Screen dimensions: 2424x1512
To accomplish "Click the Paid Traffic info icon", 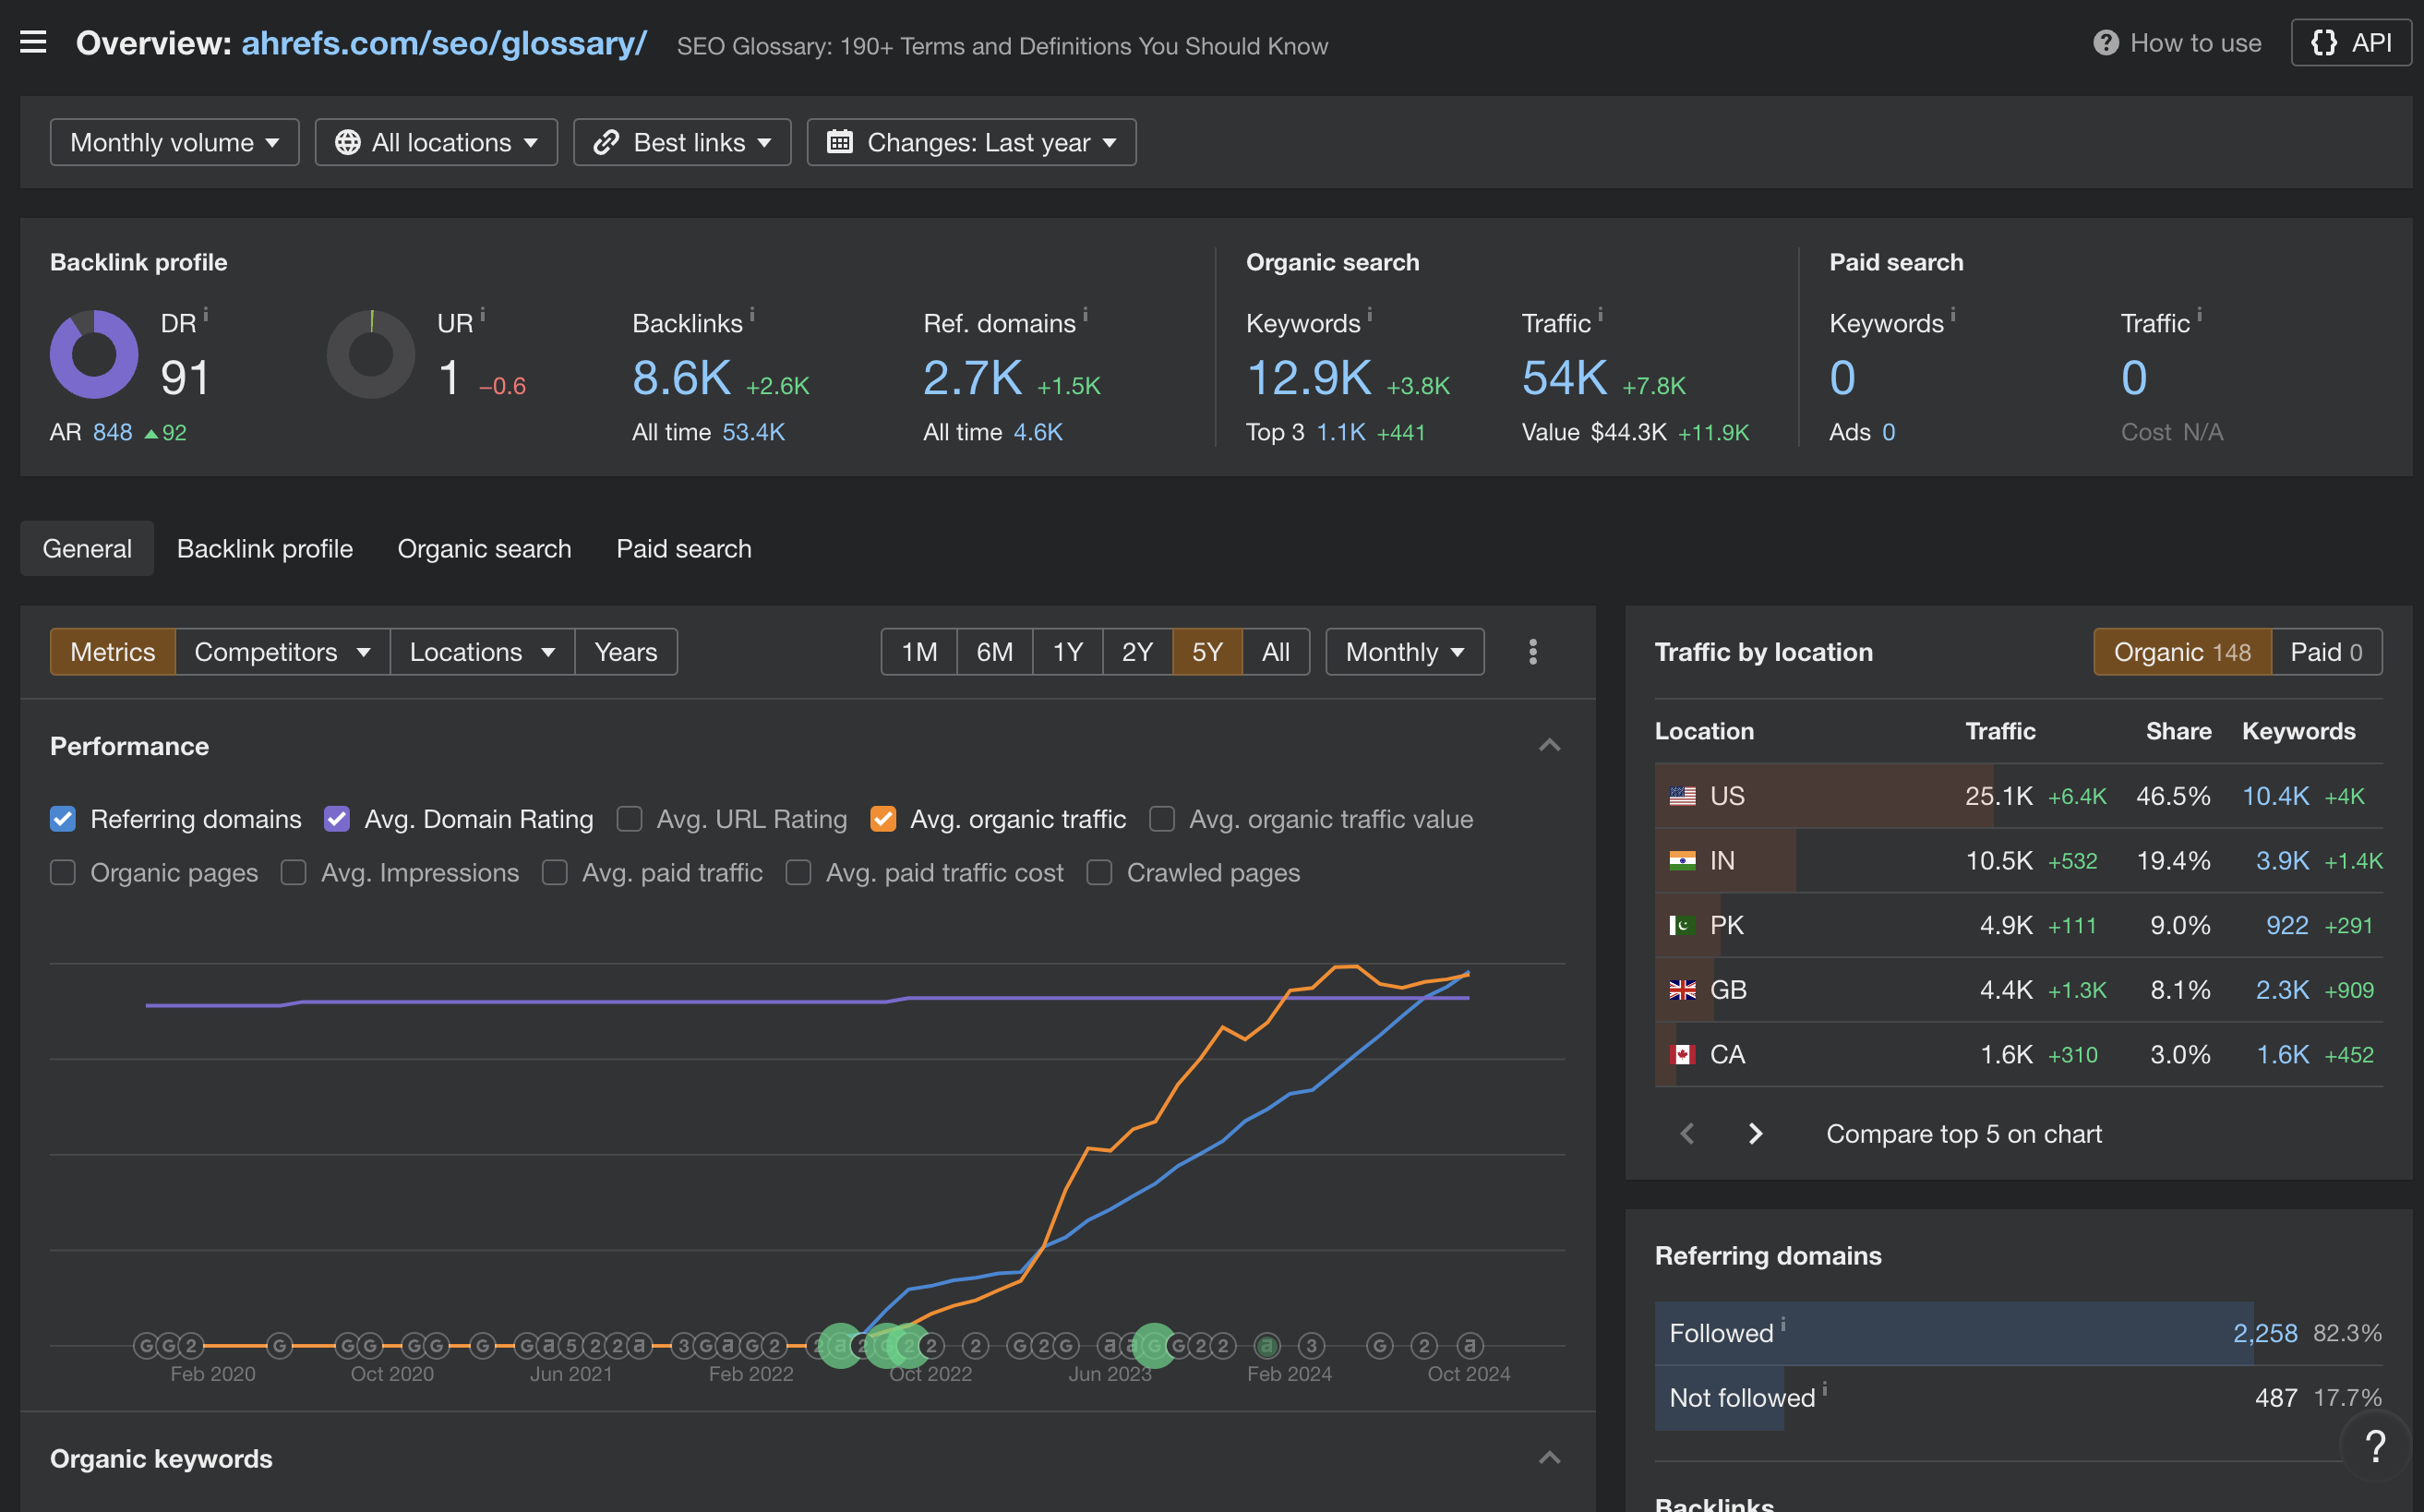I will click(2199, 315).
